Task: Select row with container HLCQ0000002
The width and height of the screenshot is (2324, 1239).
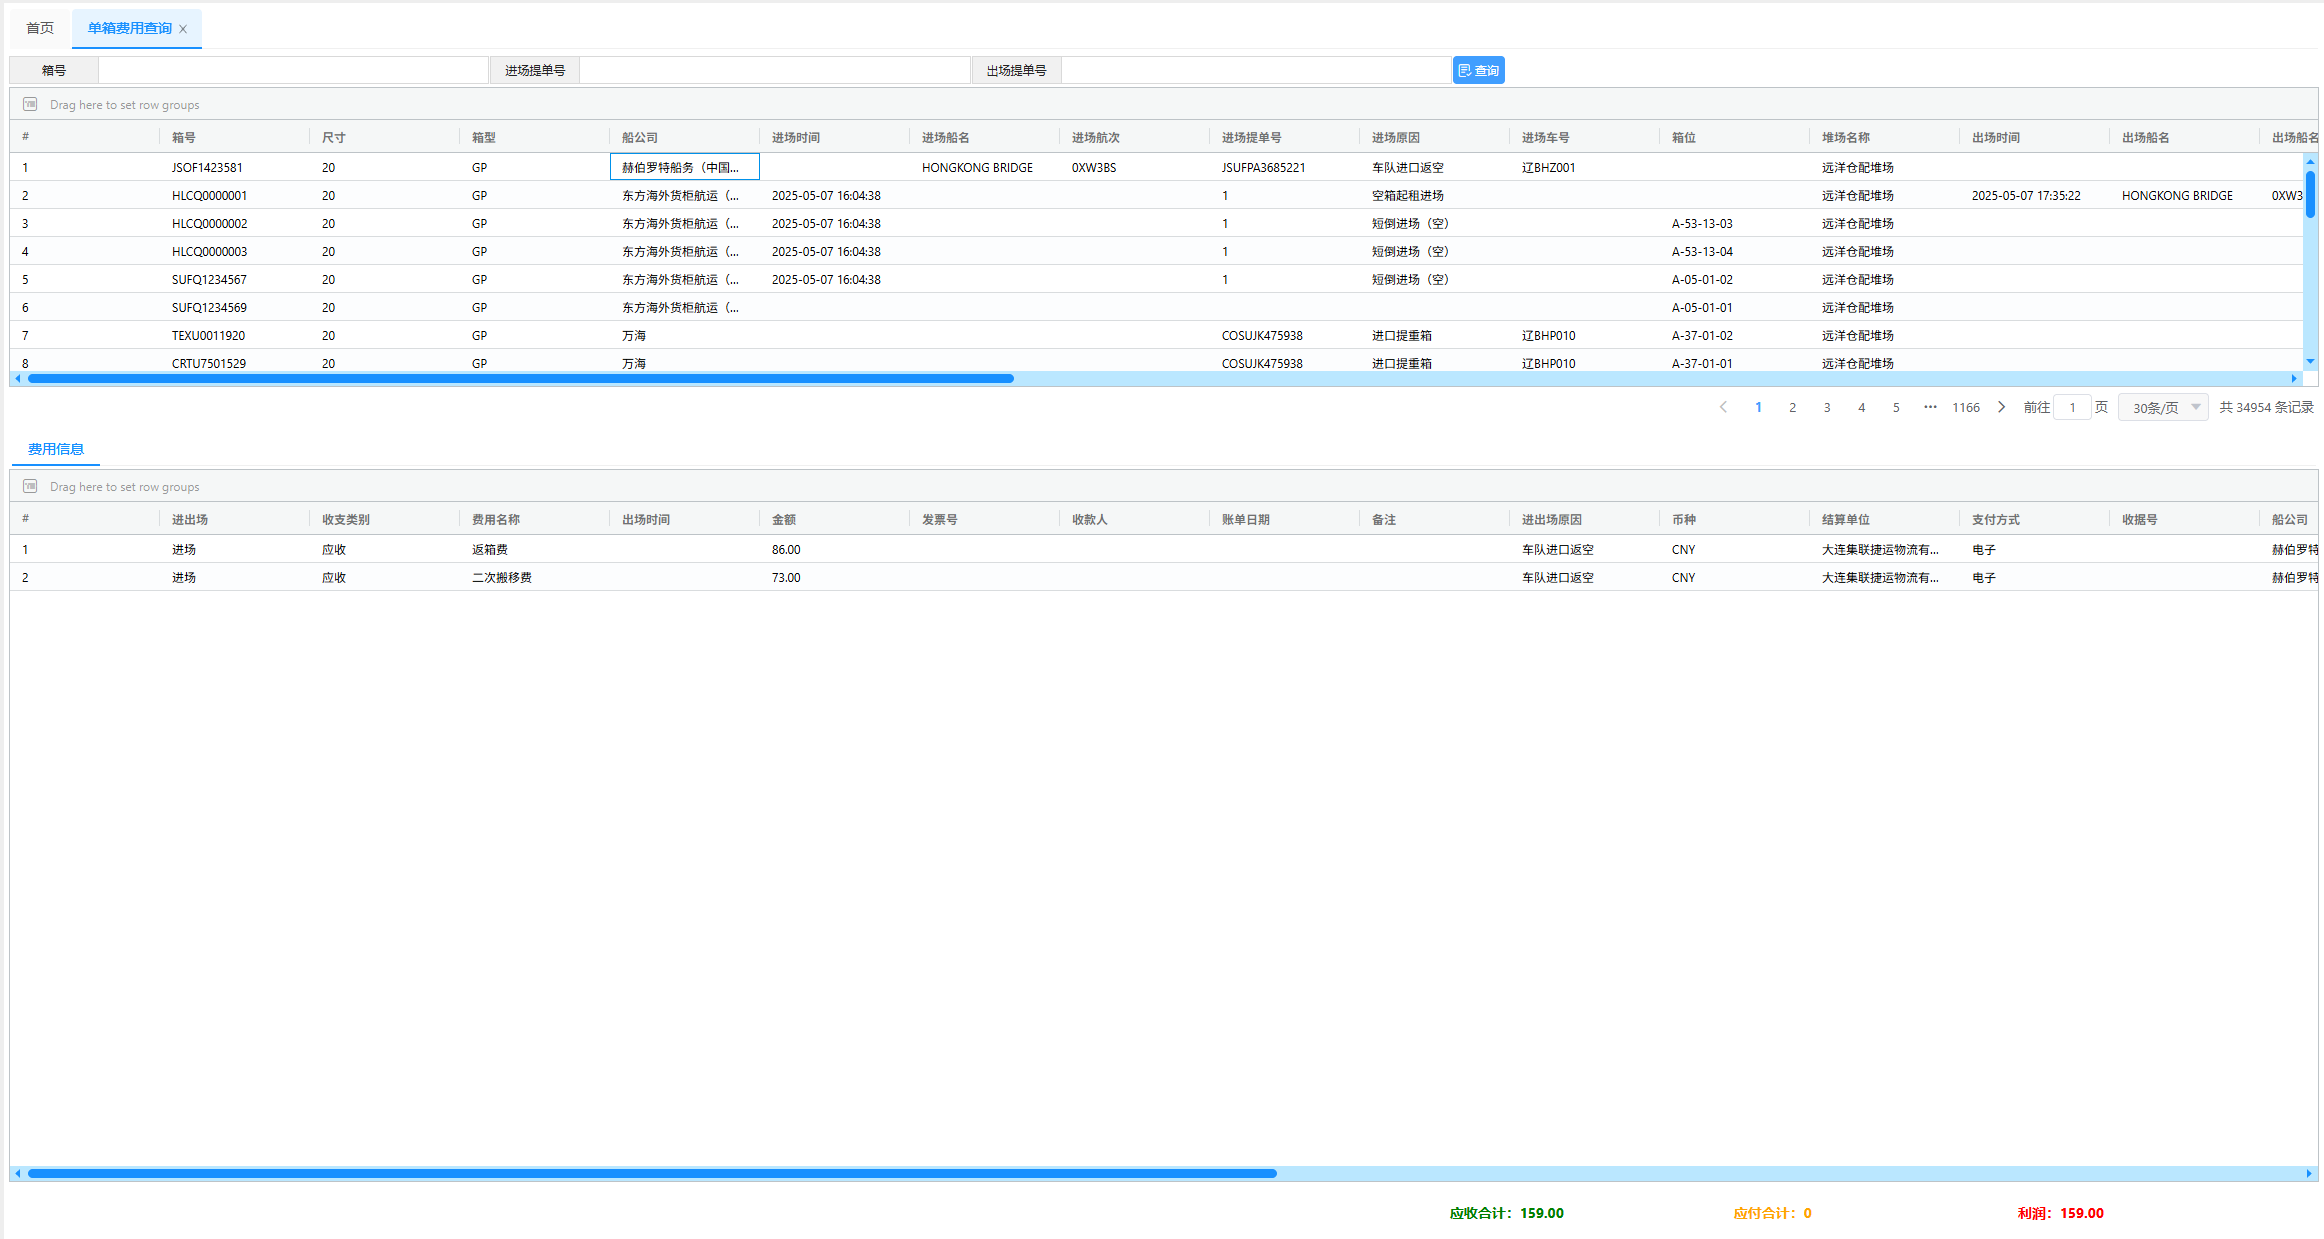Action: click(x=209, y=224)
